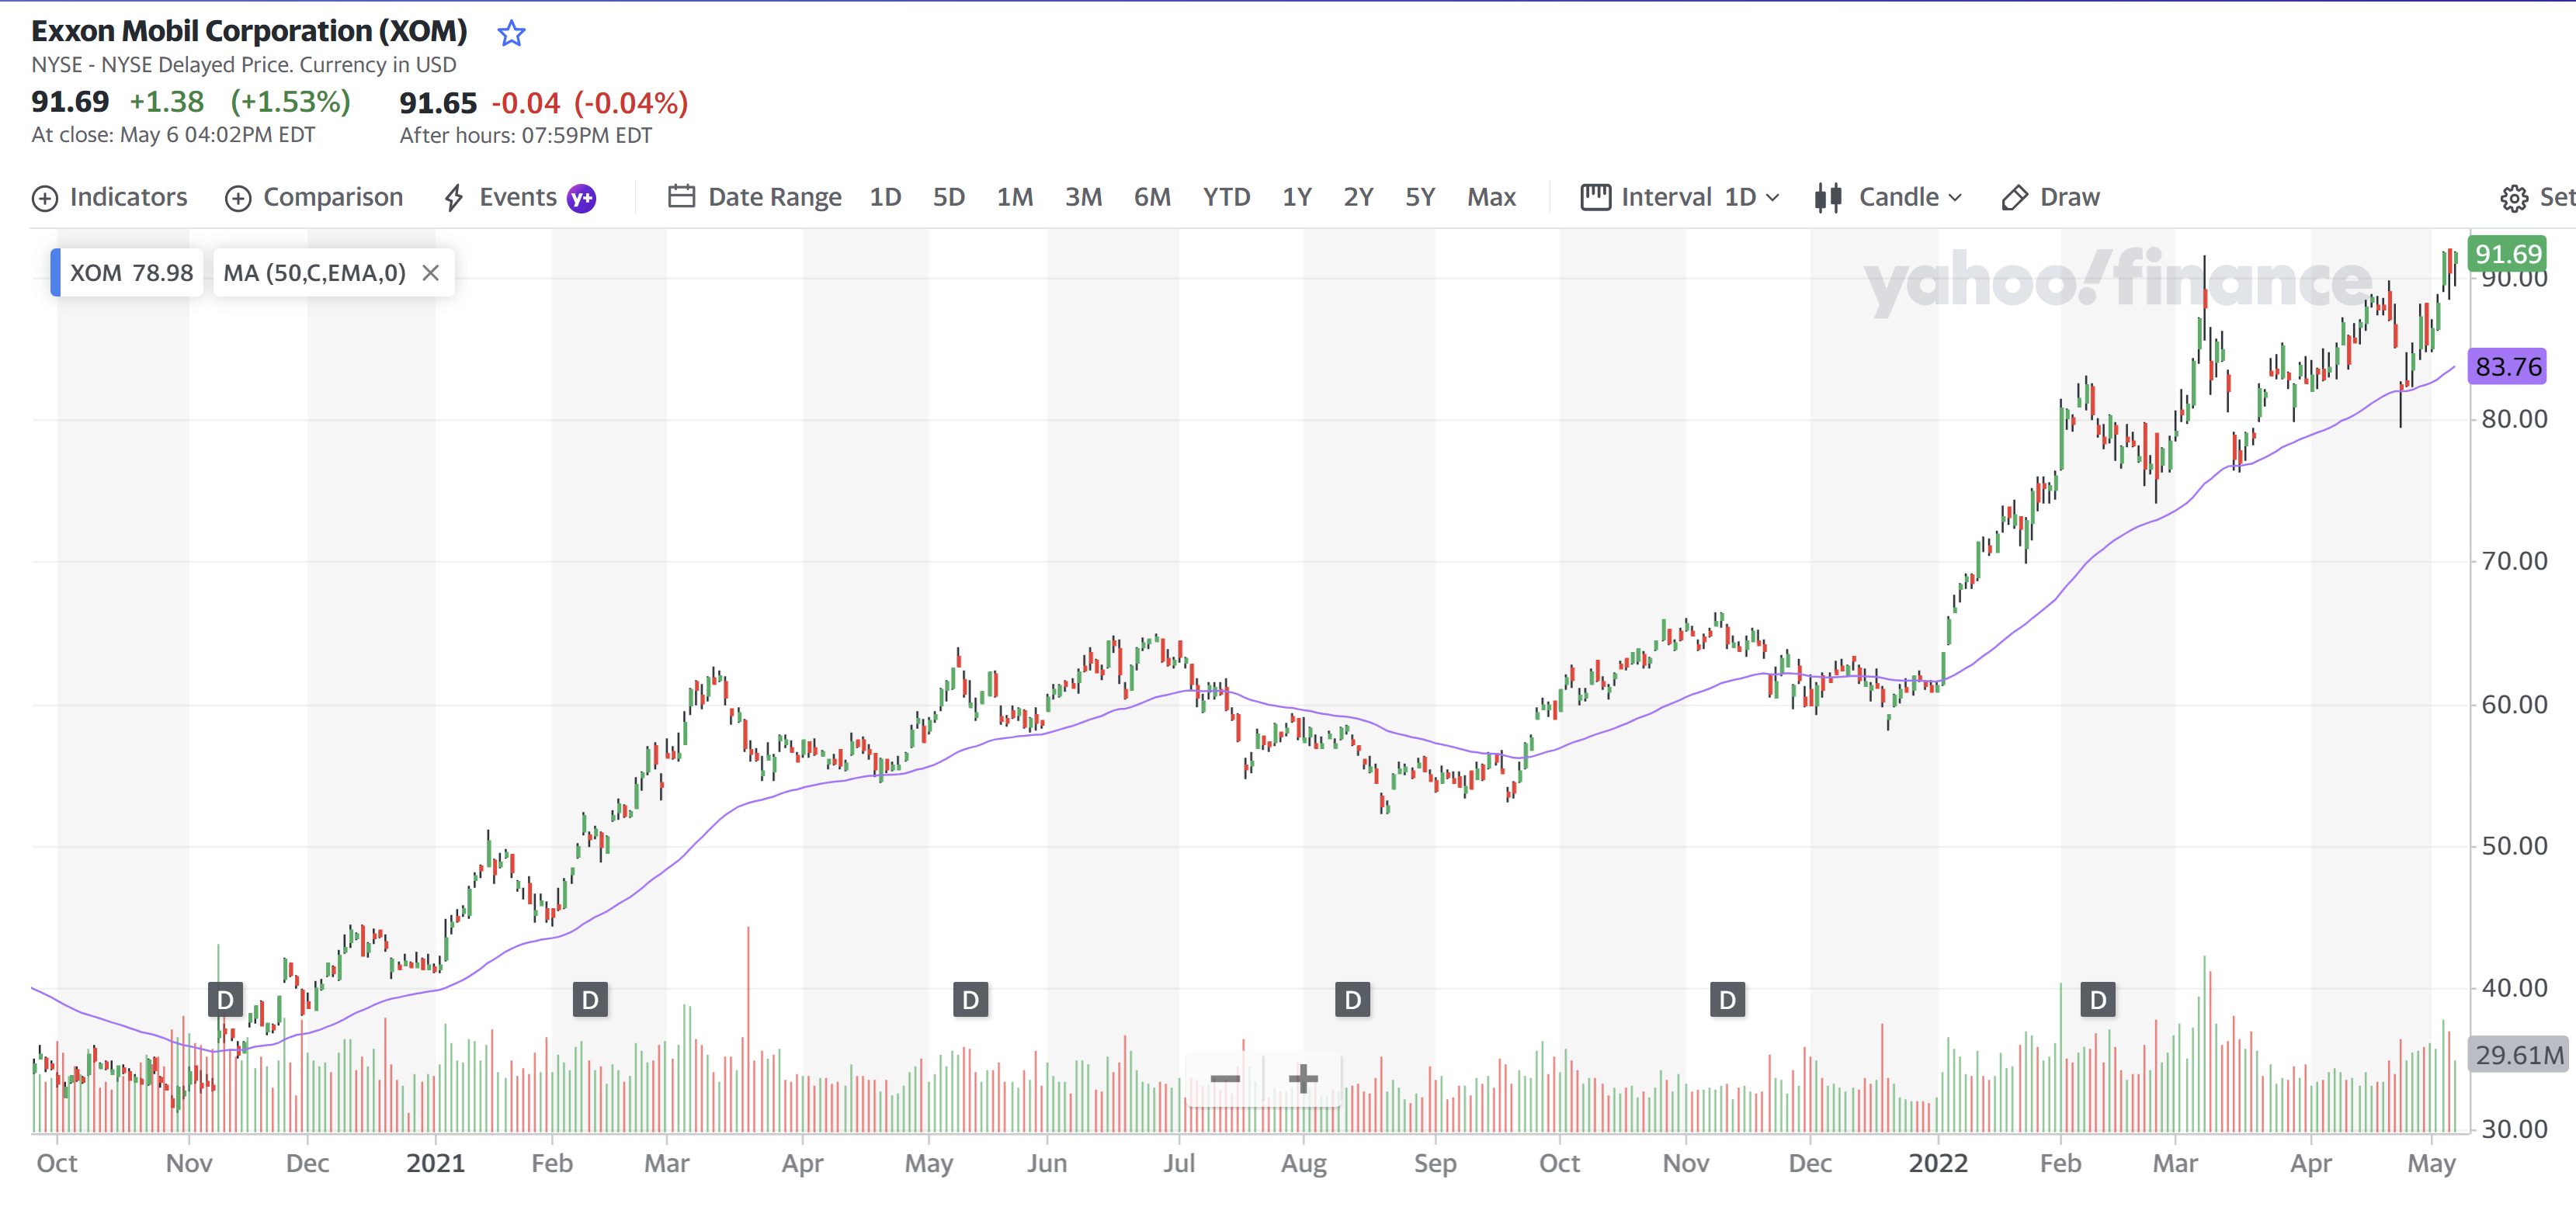Select the 5Y time range
2576x1207 pixels.
[1420, 197]
